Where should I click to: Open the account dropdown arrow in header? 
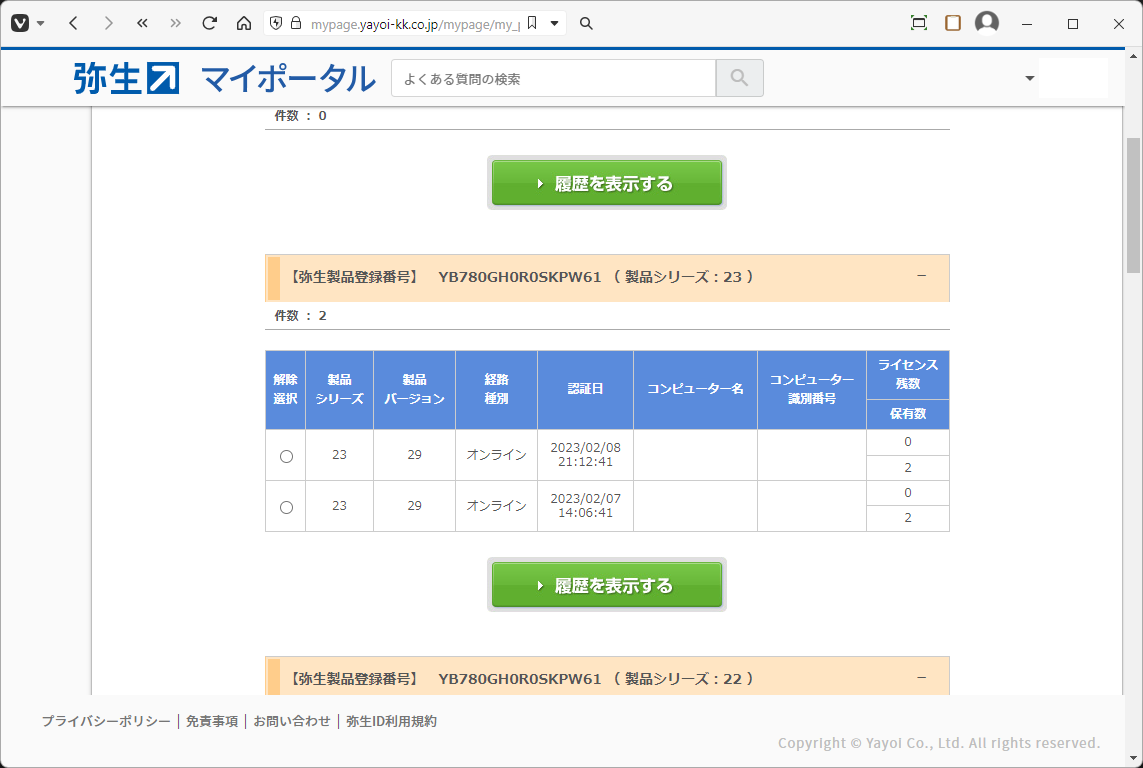[x=1030, y=79]
